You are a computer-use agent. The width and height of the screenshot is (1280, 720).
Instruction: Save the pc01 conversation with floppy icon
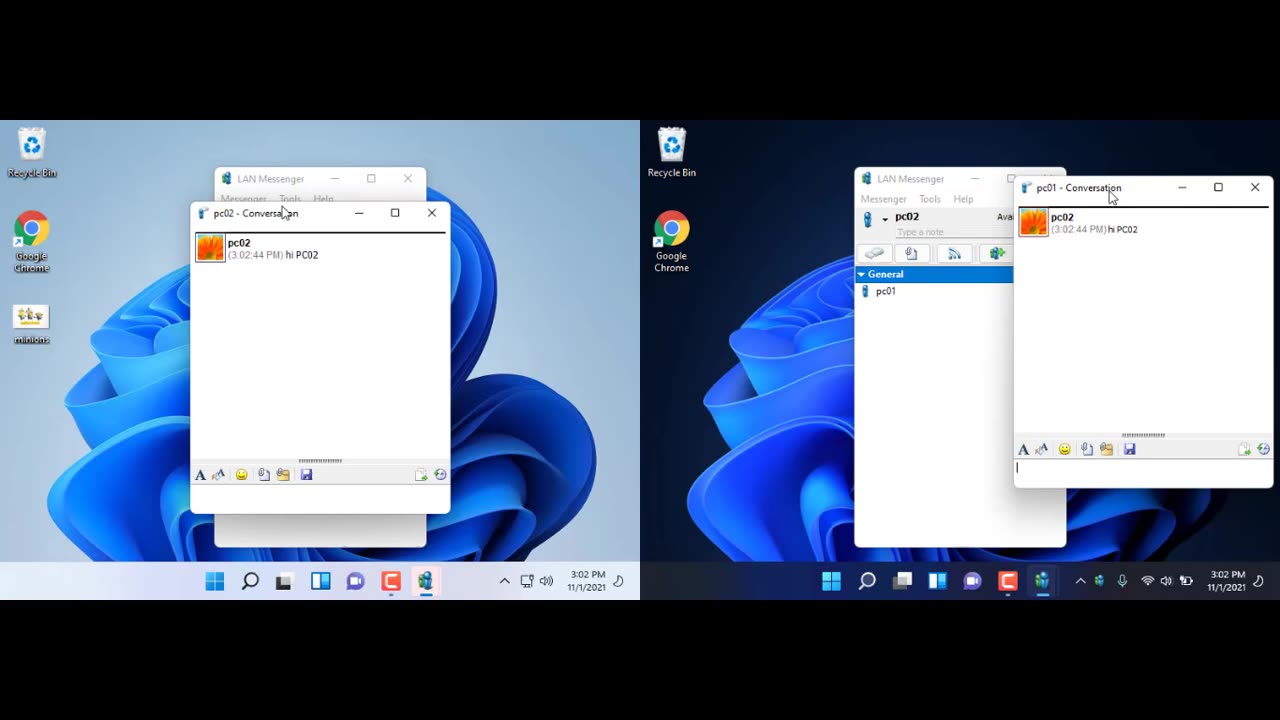pyautogui.click(x=1129, y=450)
